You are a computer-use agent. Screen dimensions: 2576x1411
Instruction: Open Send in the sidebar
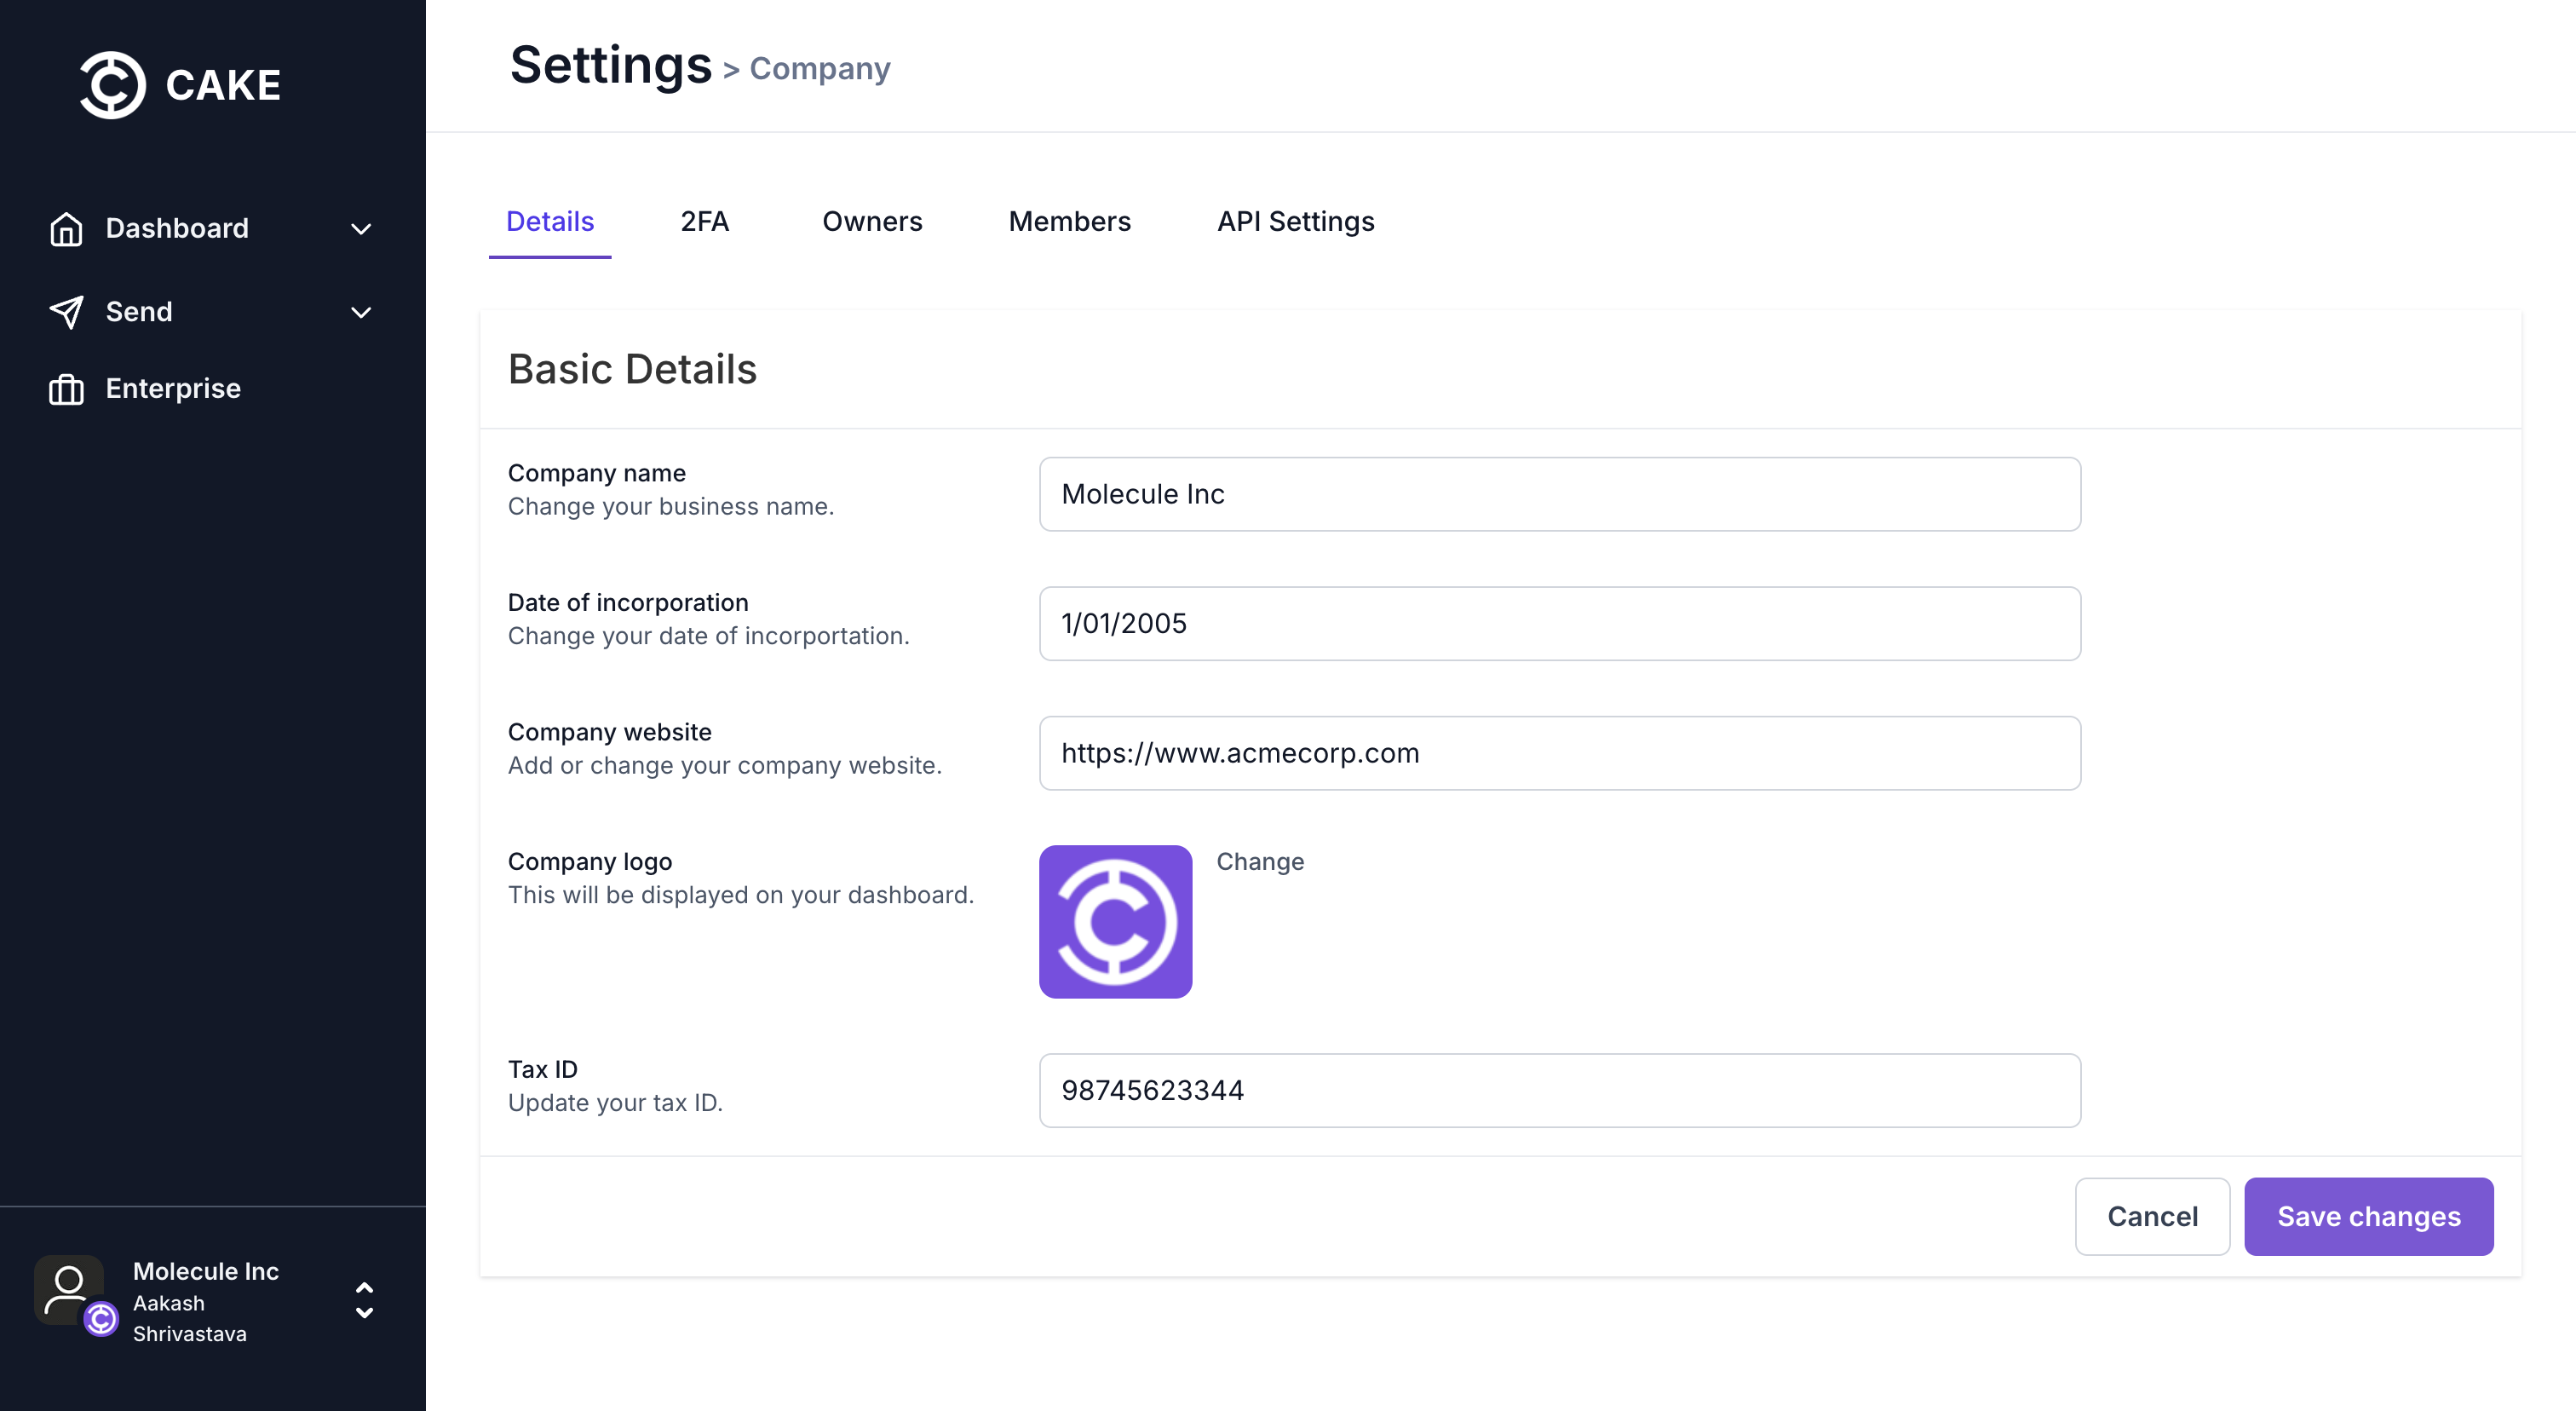click(210, 312)
